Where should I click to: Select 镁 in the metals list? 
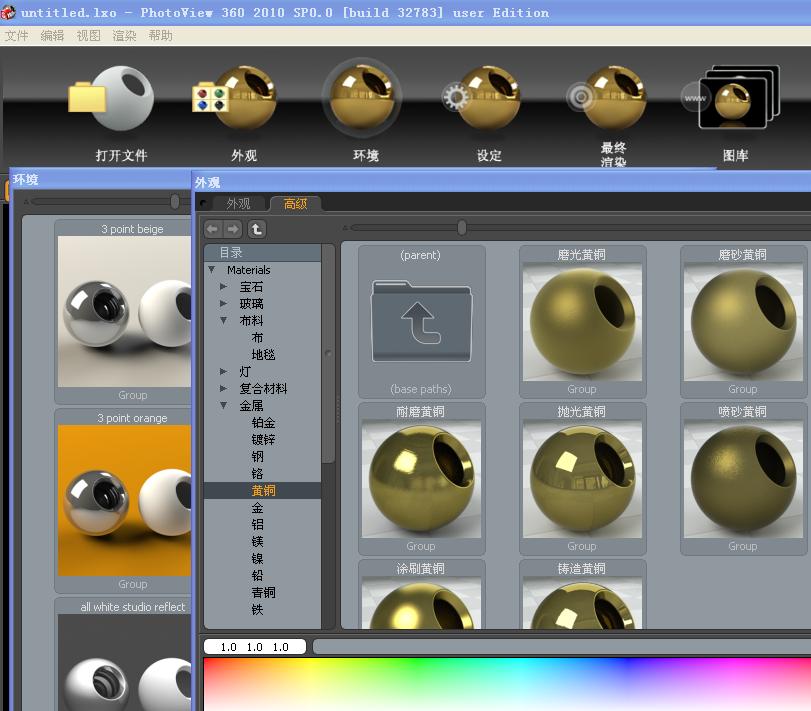click(x=257, y=541)
